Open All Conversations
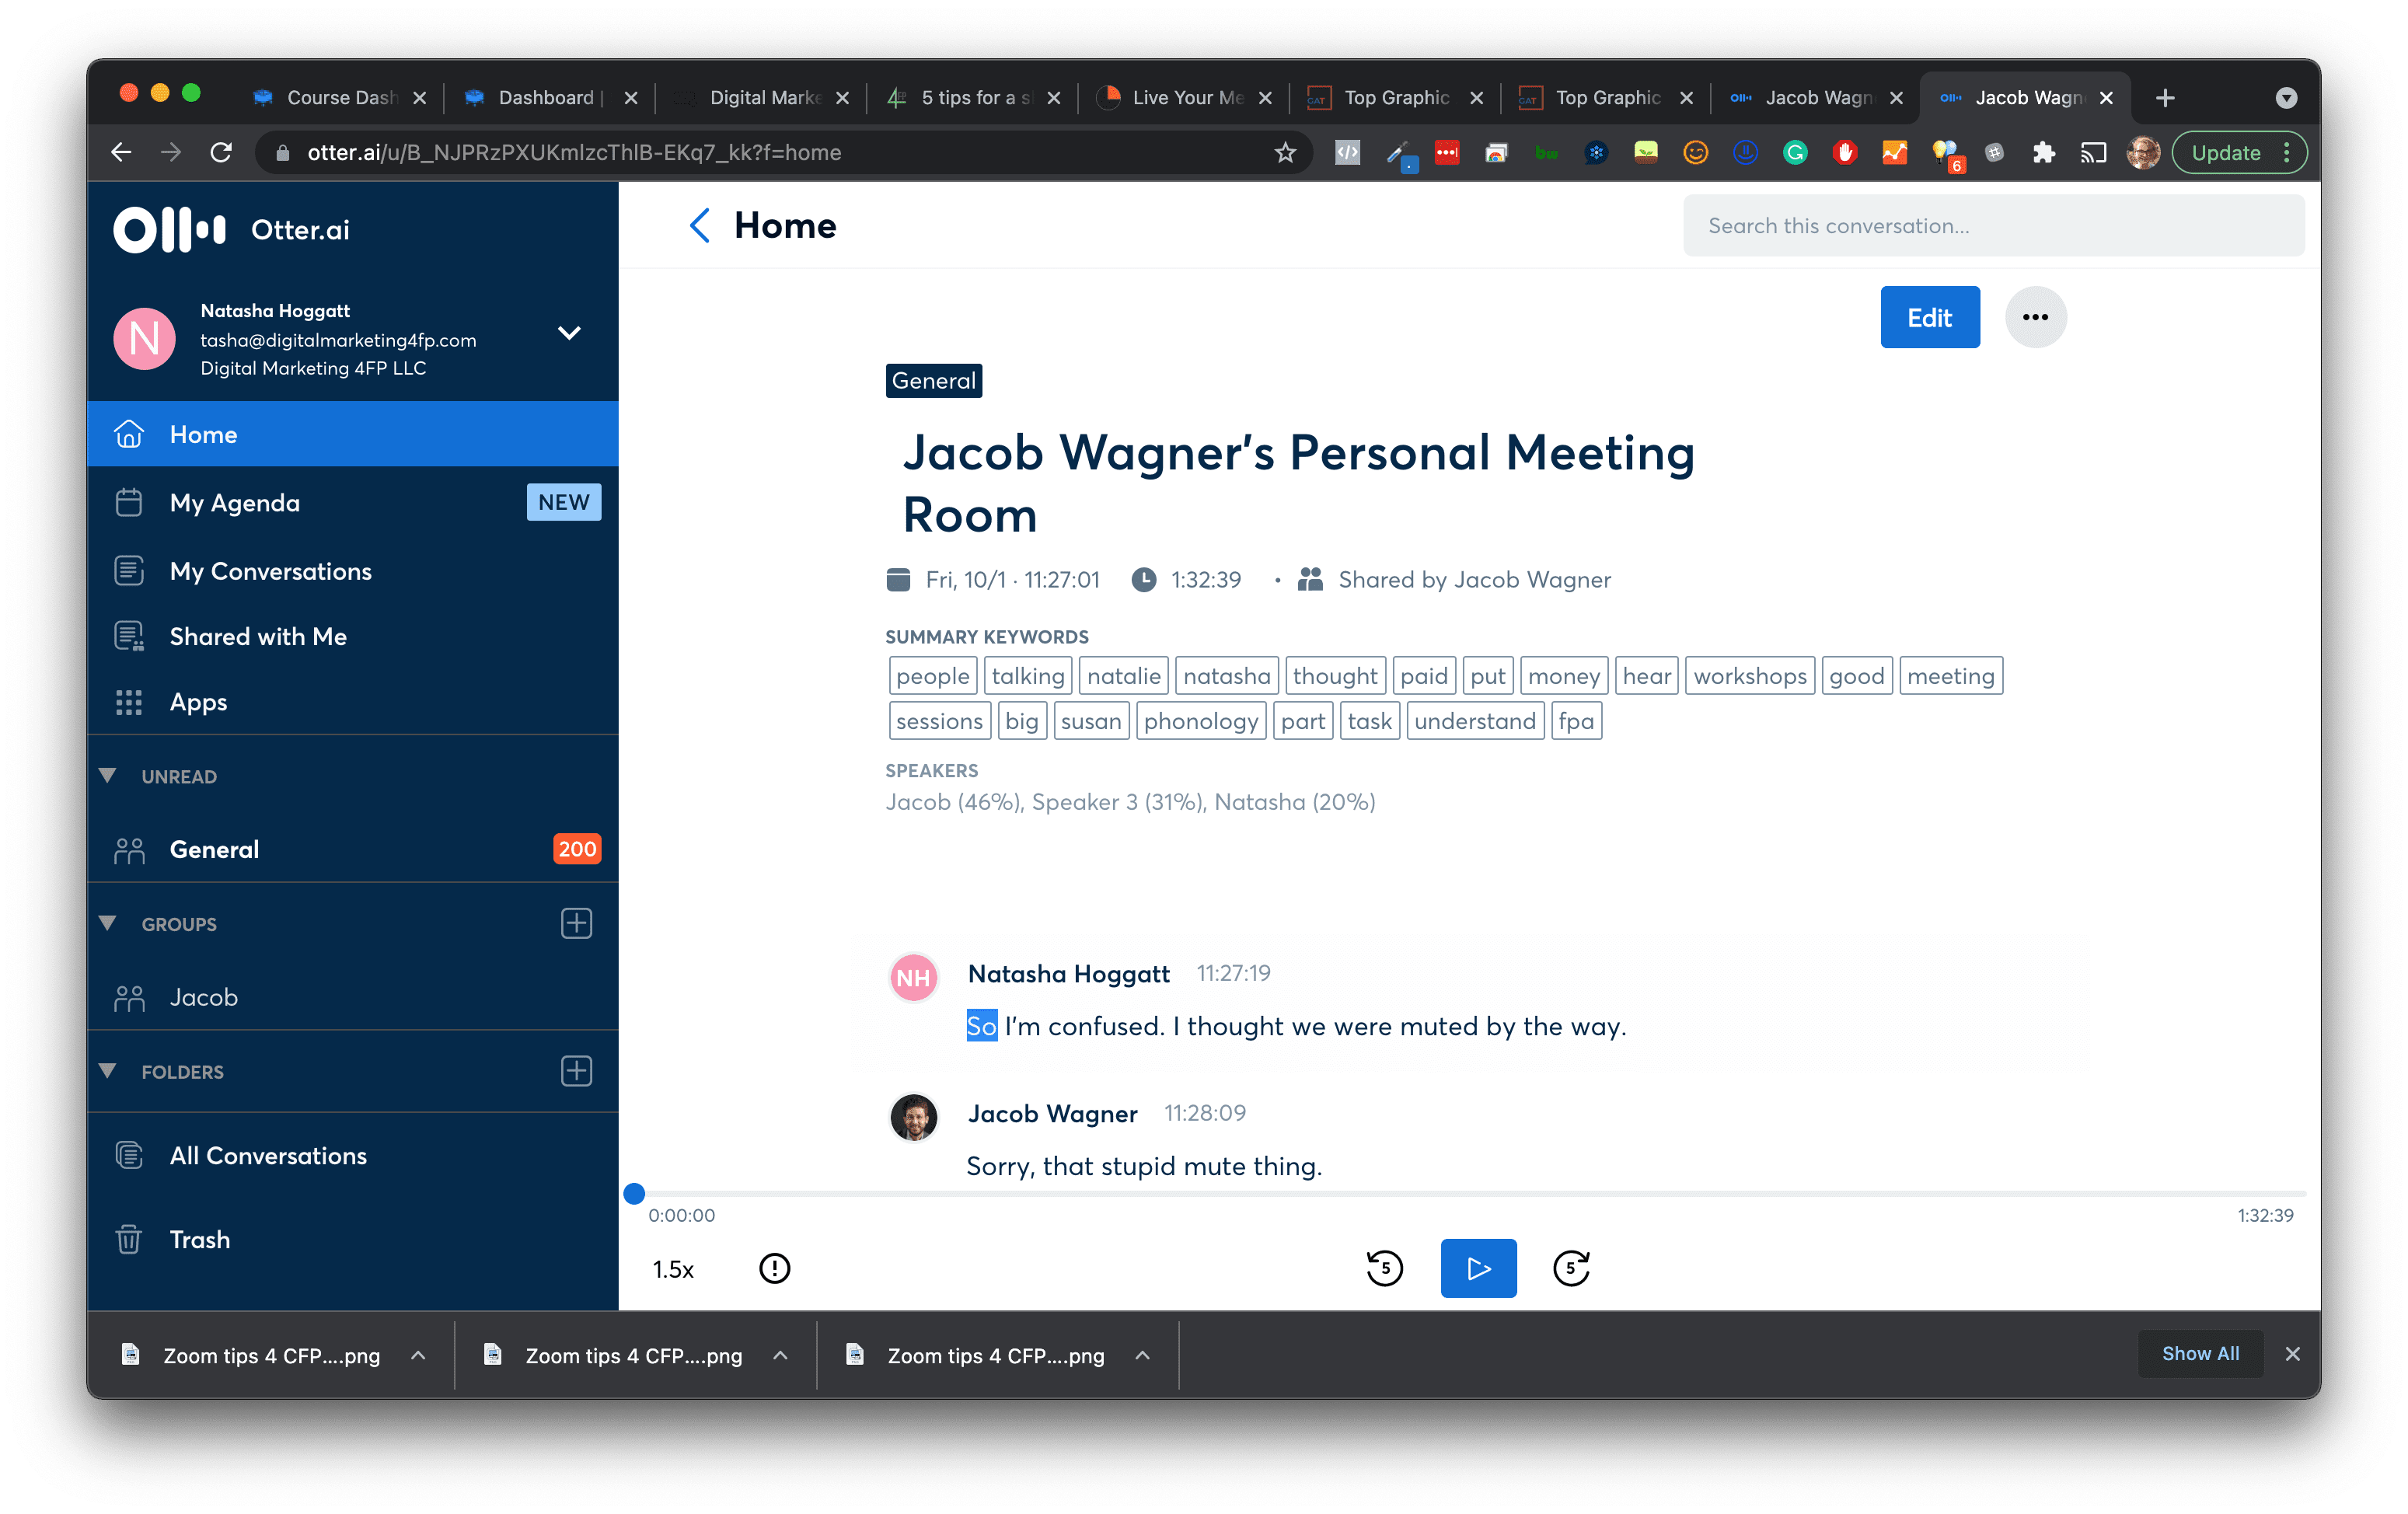Screen dimensions: 2408x1514 pos(353,1155)
